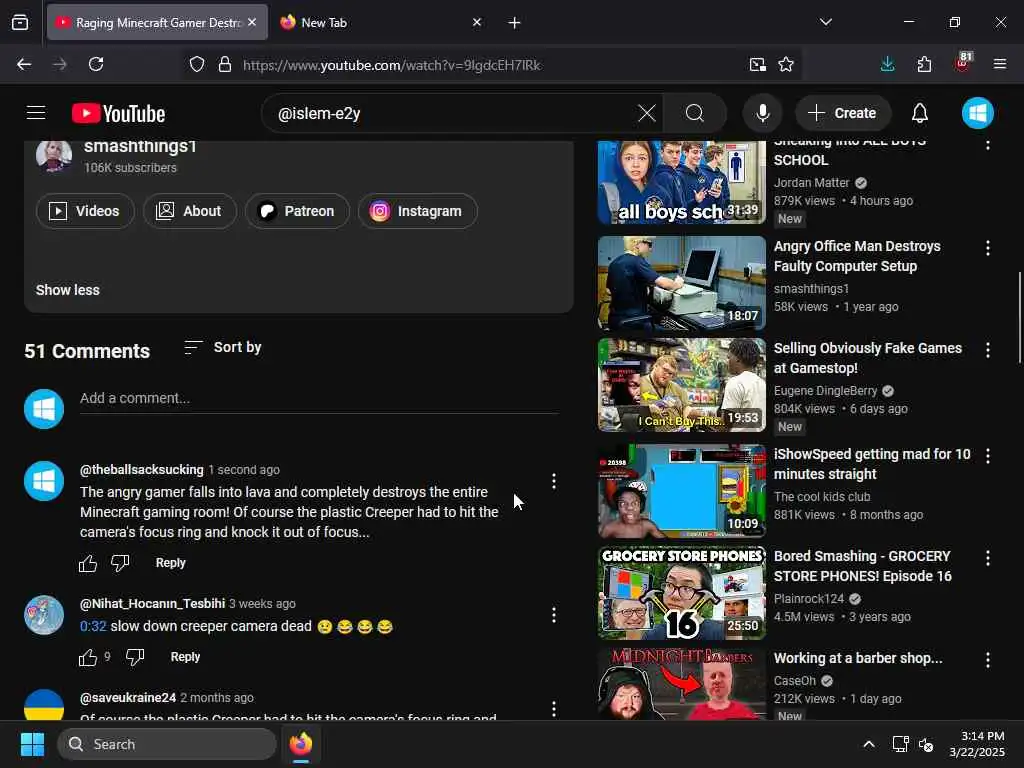
Task: Open more options for iShowSpeed video
Action: (x=987, y=456)
